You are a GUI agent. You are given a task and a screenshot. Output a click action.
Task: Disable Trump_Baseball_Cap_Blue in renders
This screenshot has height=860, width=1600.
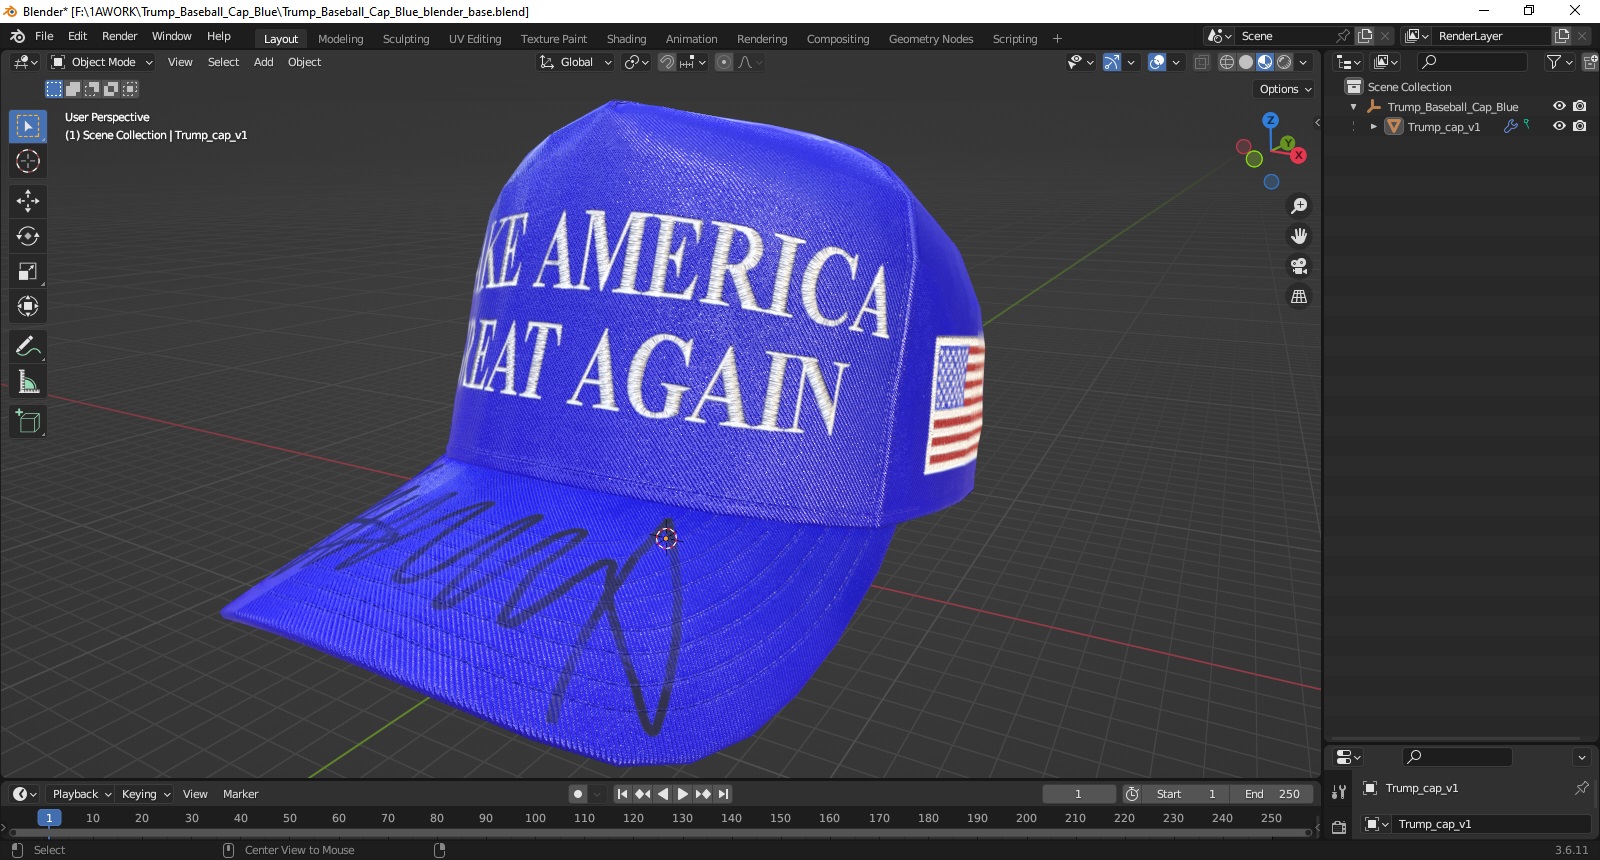click(x=1580, y=106)
